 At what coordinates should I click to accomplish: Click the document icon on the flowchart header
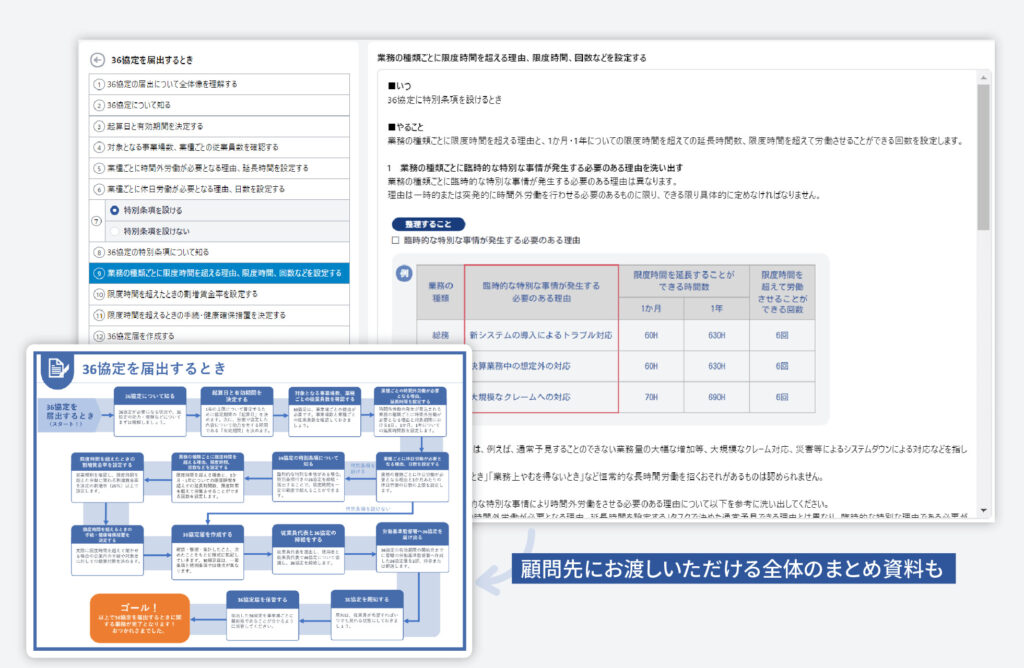tap(56, 369)
